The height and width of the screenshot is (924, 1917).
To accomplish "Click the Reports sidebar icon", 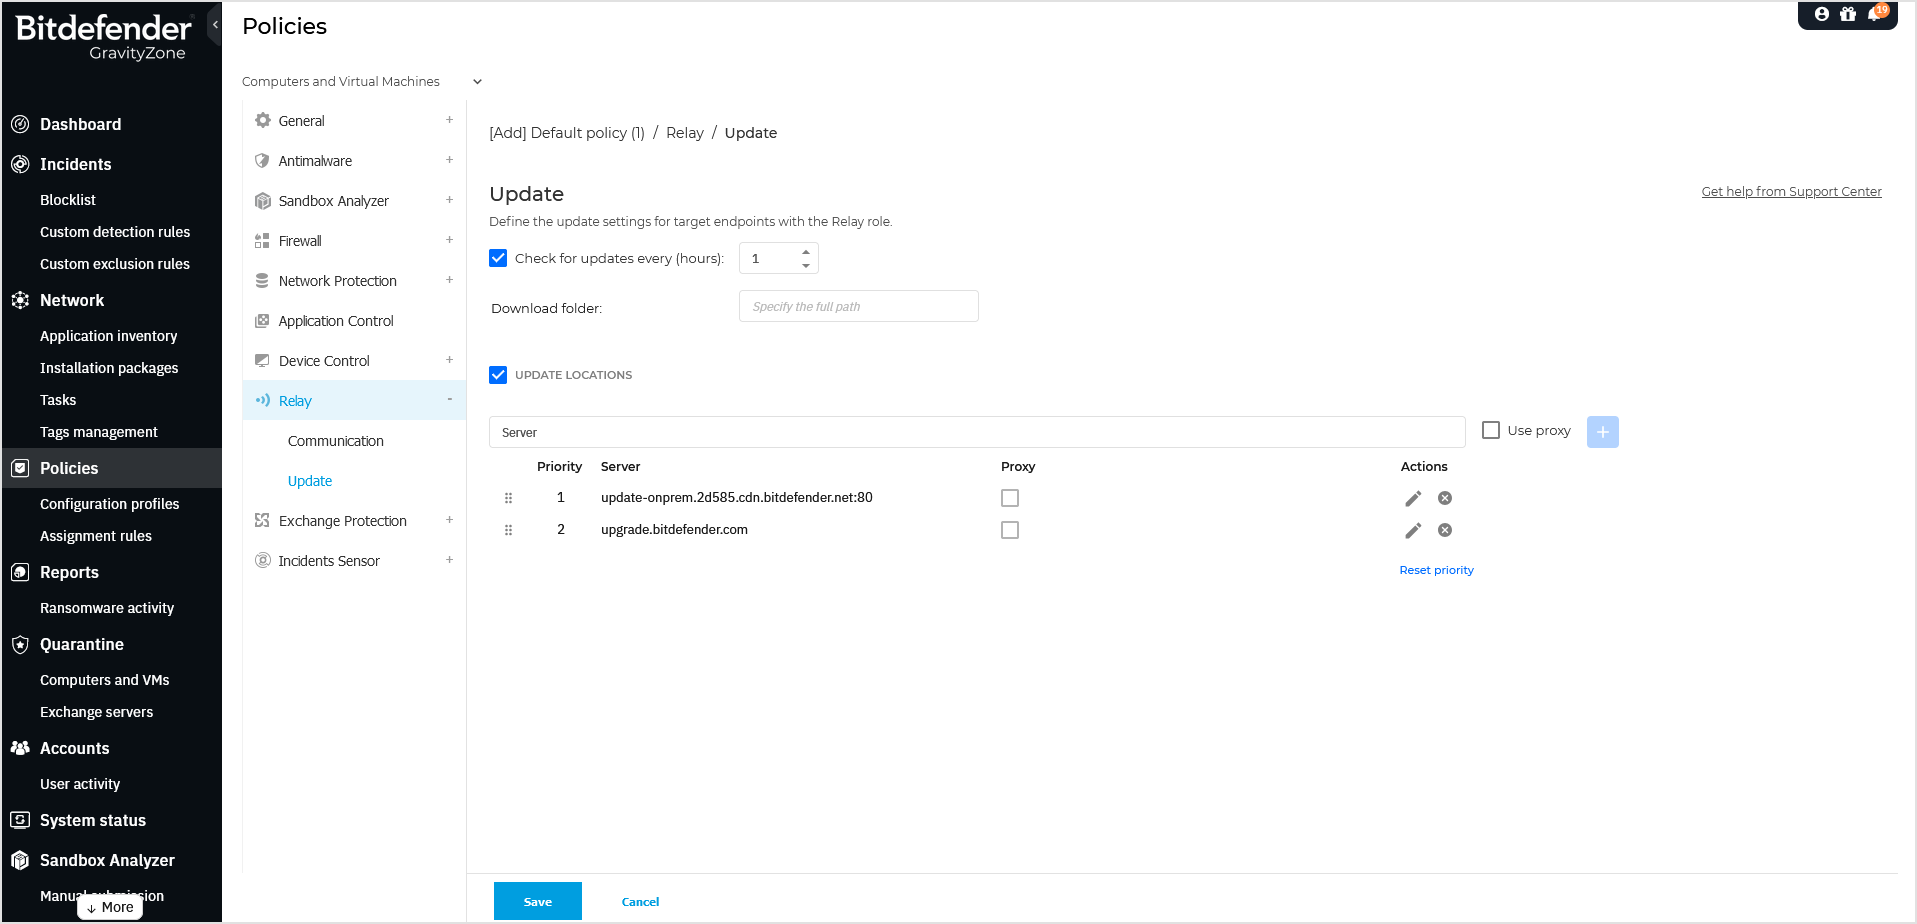I will (x=20, y=572).
